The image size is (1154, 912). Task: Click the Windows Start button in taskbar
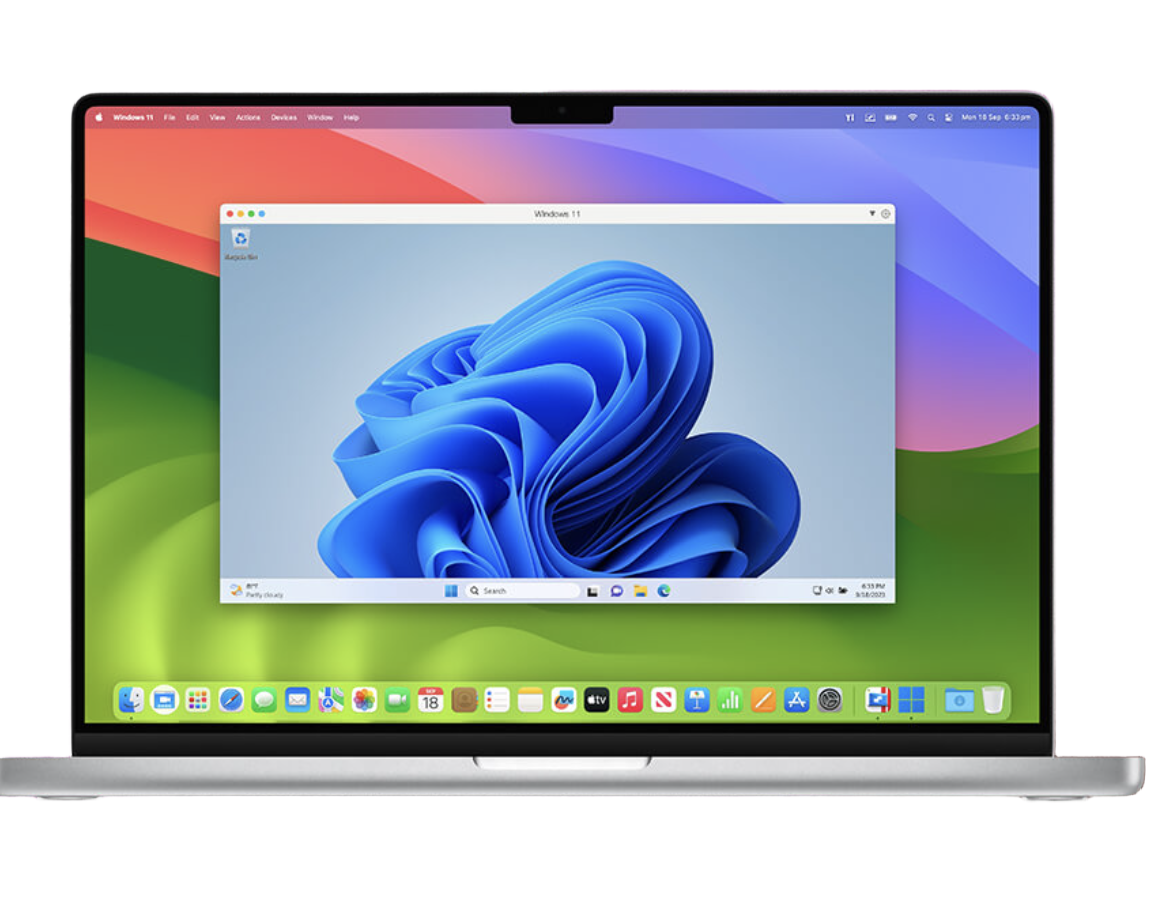(451, 591)
